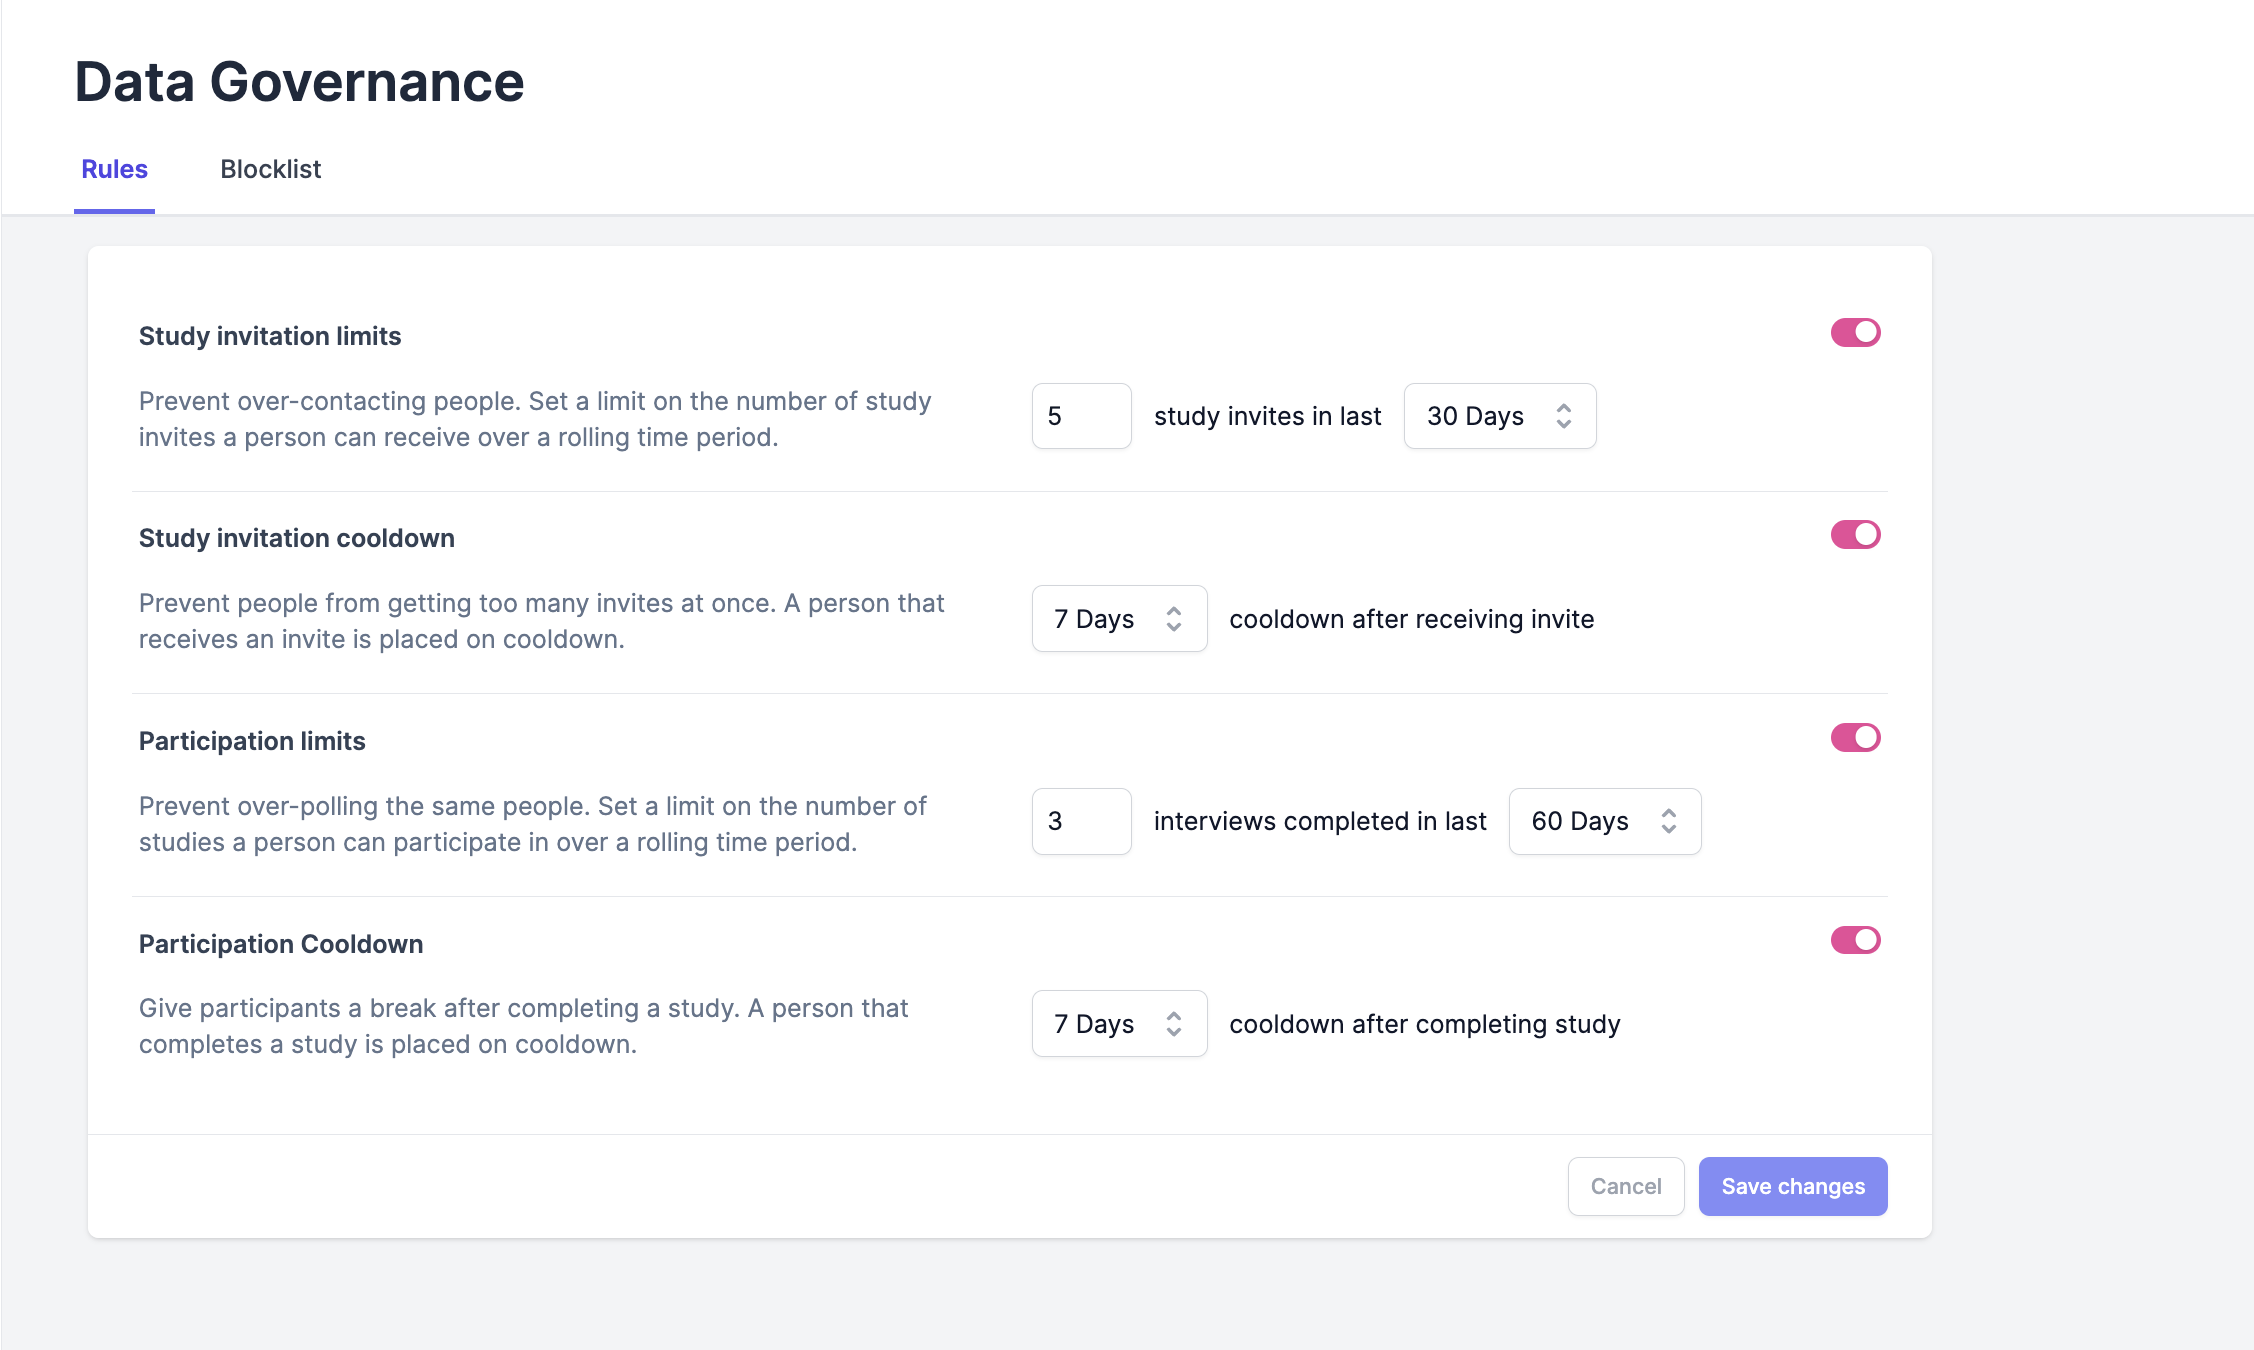Image resolution: width=2254 pixels, height=1350 pixels.
Task: Switch to the Blocklist tab
Action: 270,169
